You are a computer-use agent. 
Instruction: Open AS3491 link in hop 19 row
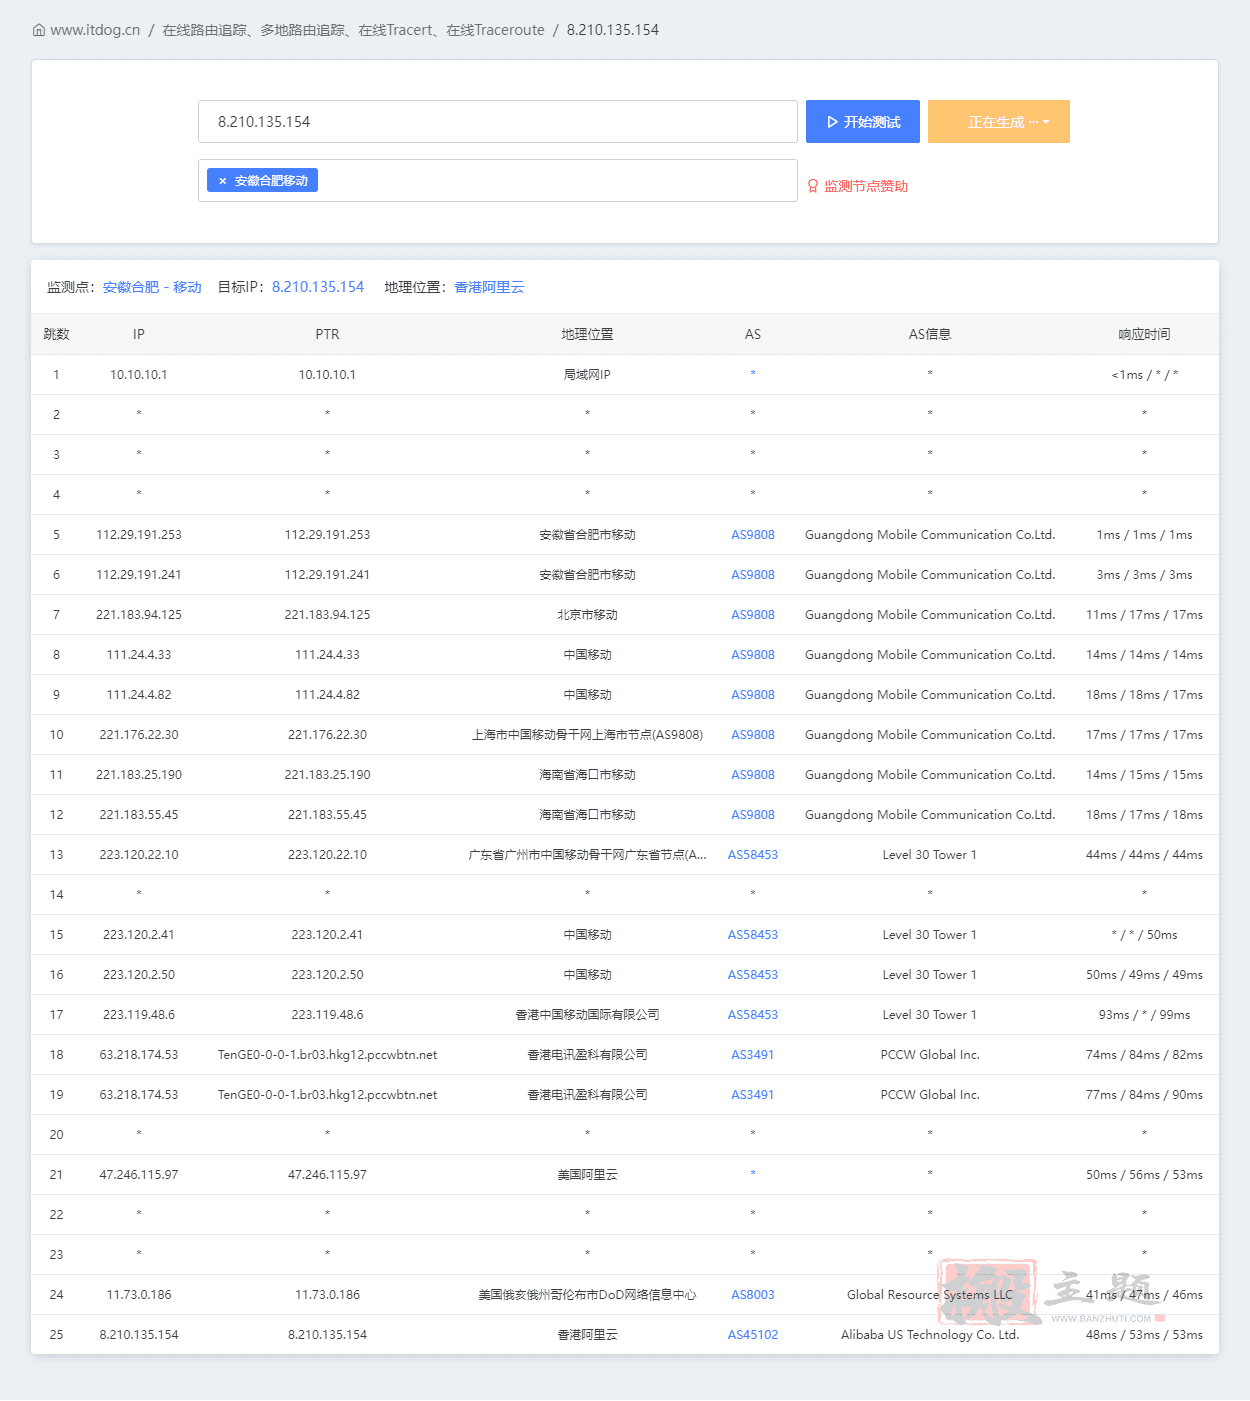tap(753, 1095)
